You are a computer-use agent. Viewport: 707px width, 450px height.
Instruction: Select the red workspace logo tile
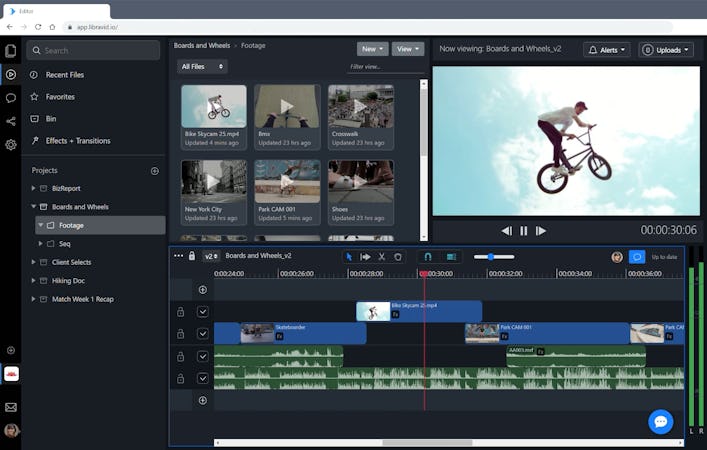pos(11,374)
